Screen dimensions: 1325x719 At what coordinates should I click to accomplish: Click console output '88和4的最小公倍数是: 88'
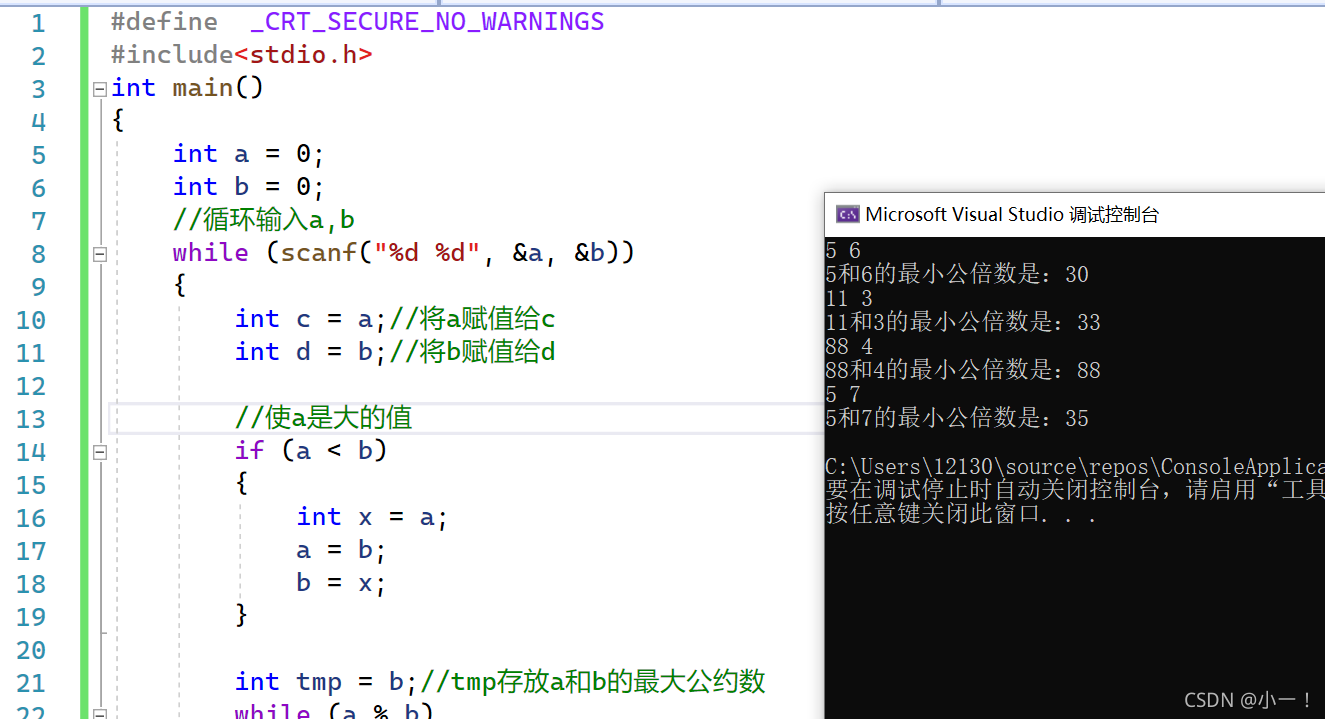[964, 370]
